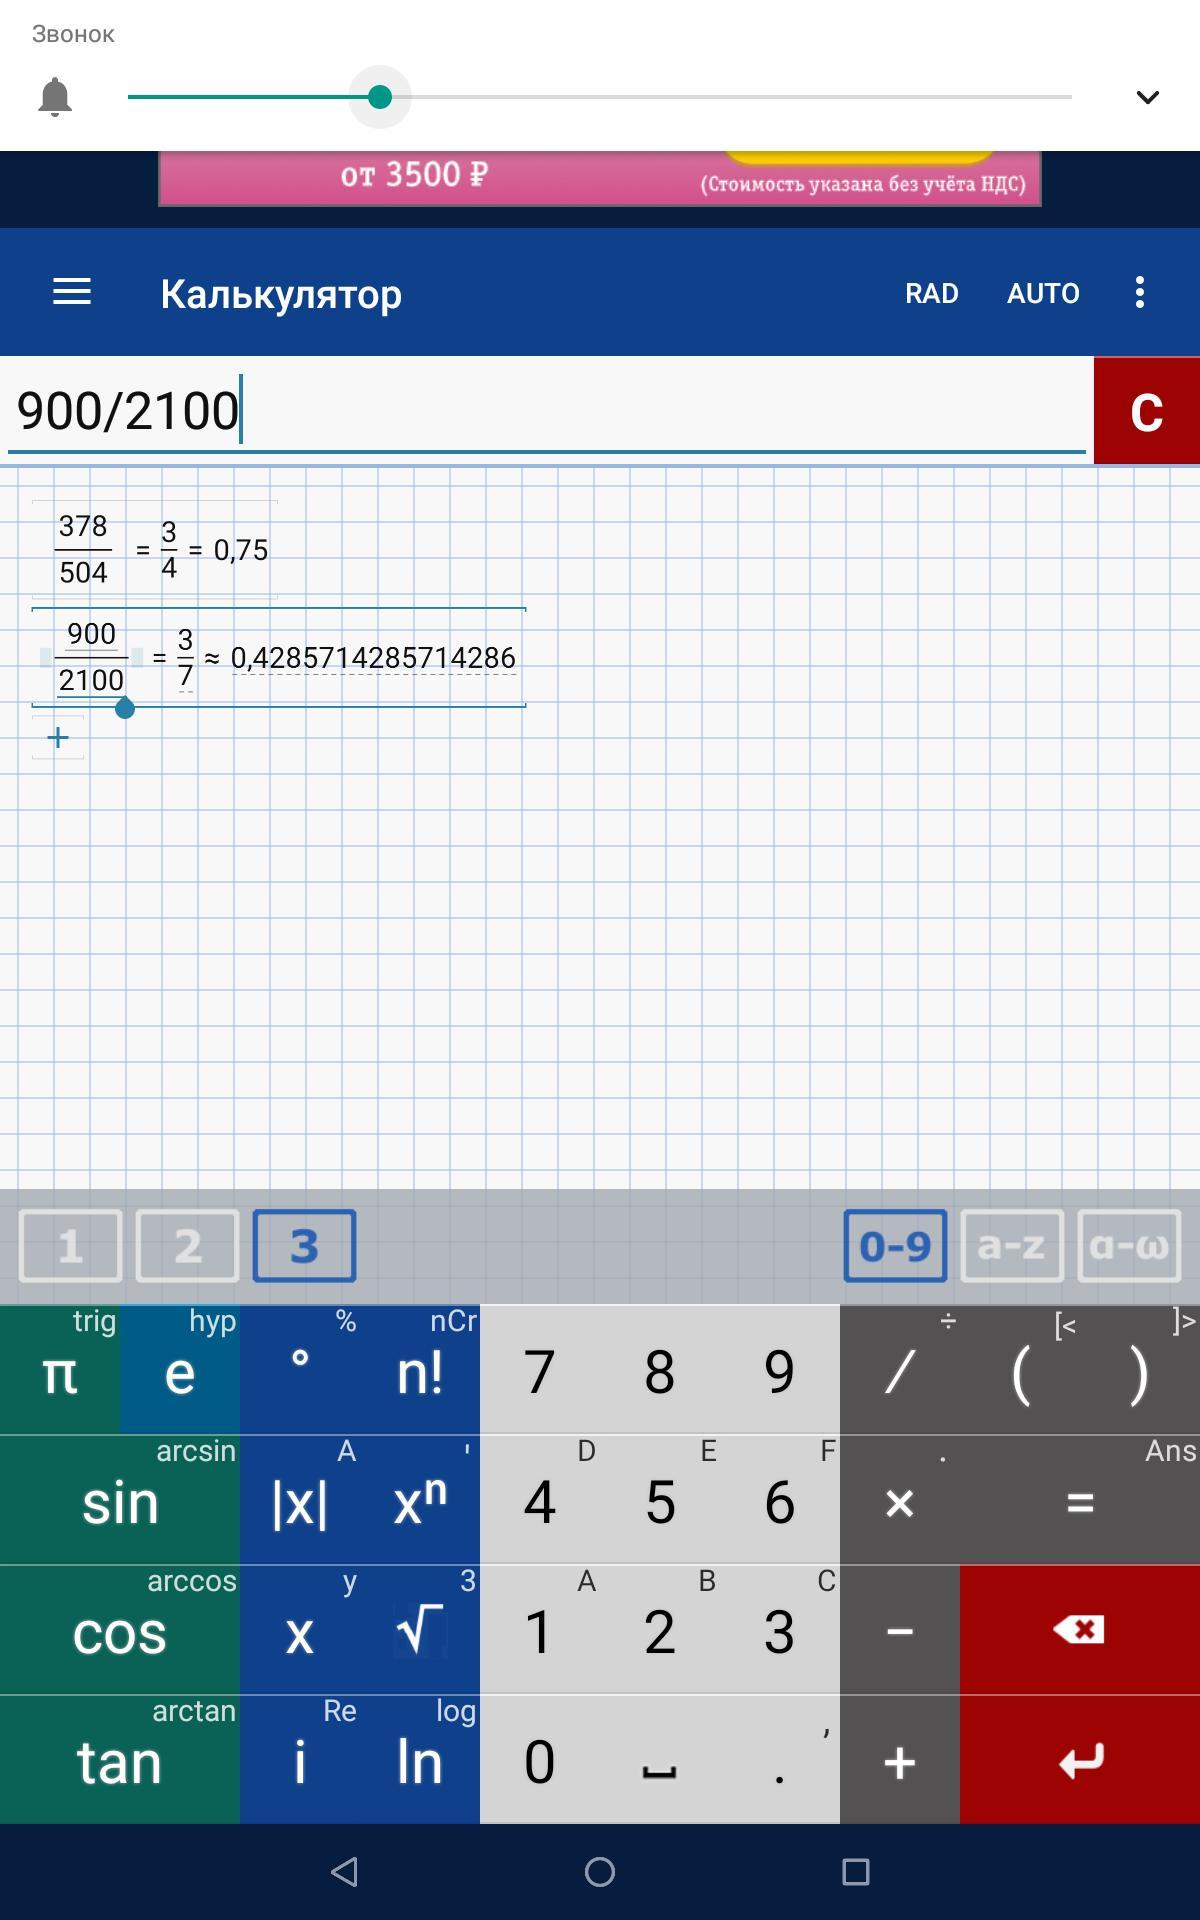Expand volume panel with chevron arrow
This screenshot has width=1200, height=1920.
[x=1147, y=97]
